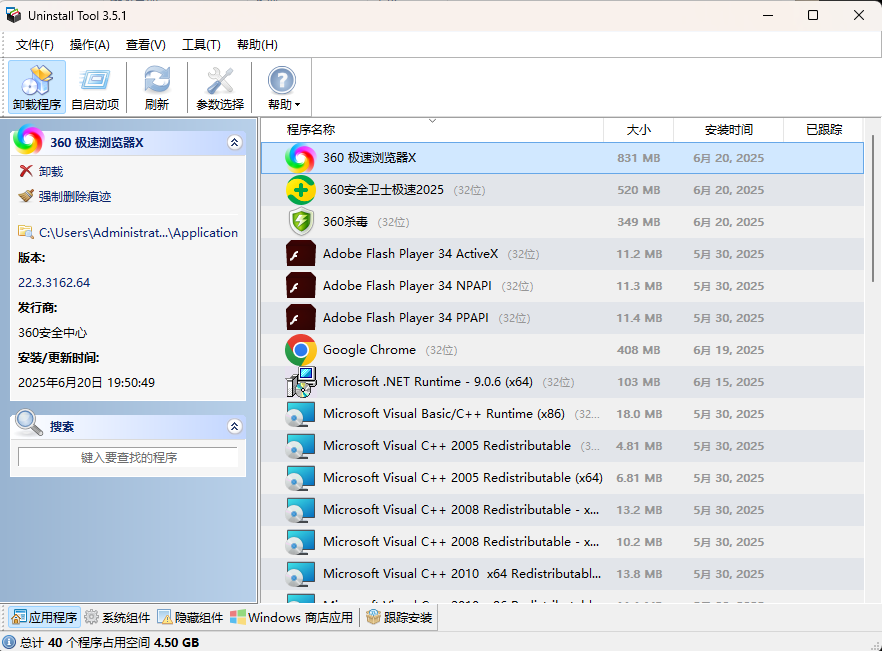Viewport: 882px width, 651px height.
Task: Click the 跟踪安装 traced install button
Action: pyautogui.click(x=399, y=617)
